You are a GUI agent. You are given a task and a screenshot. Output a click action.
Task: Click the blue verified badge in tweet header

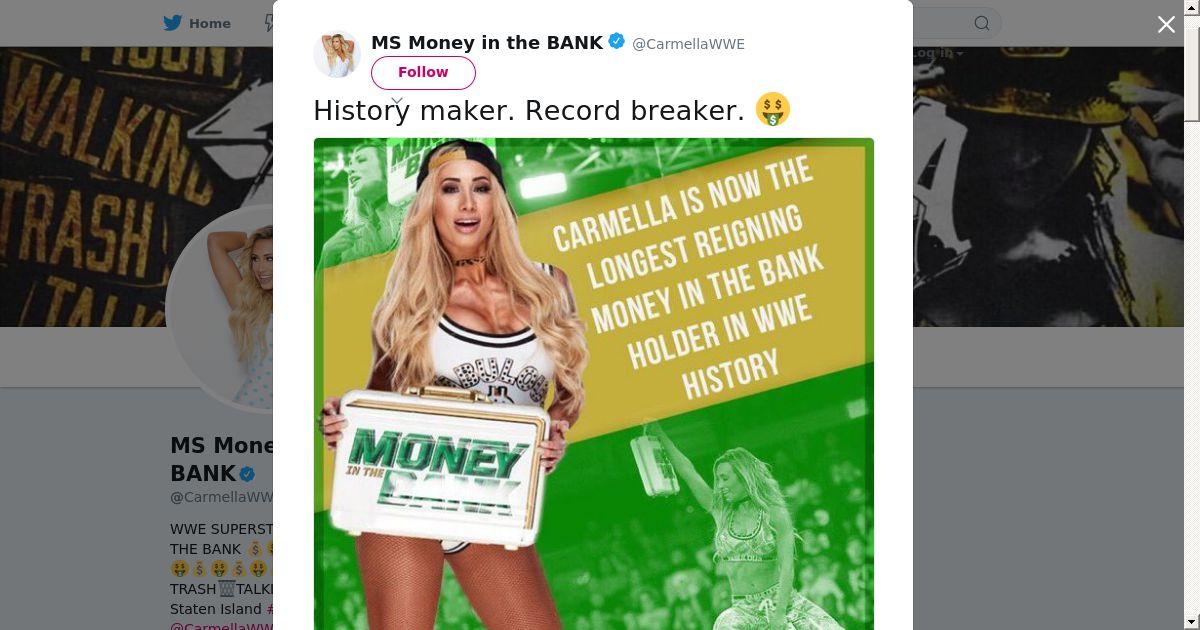pyautogui.click(x=617, y=42)
